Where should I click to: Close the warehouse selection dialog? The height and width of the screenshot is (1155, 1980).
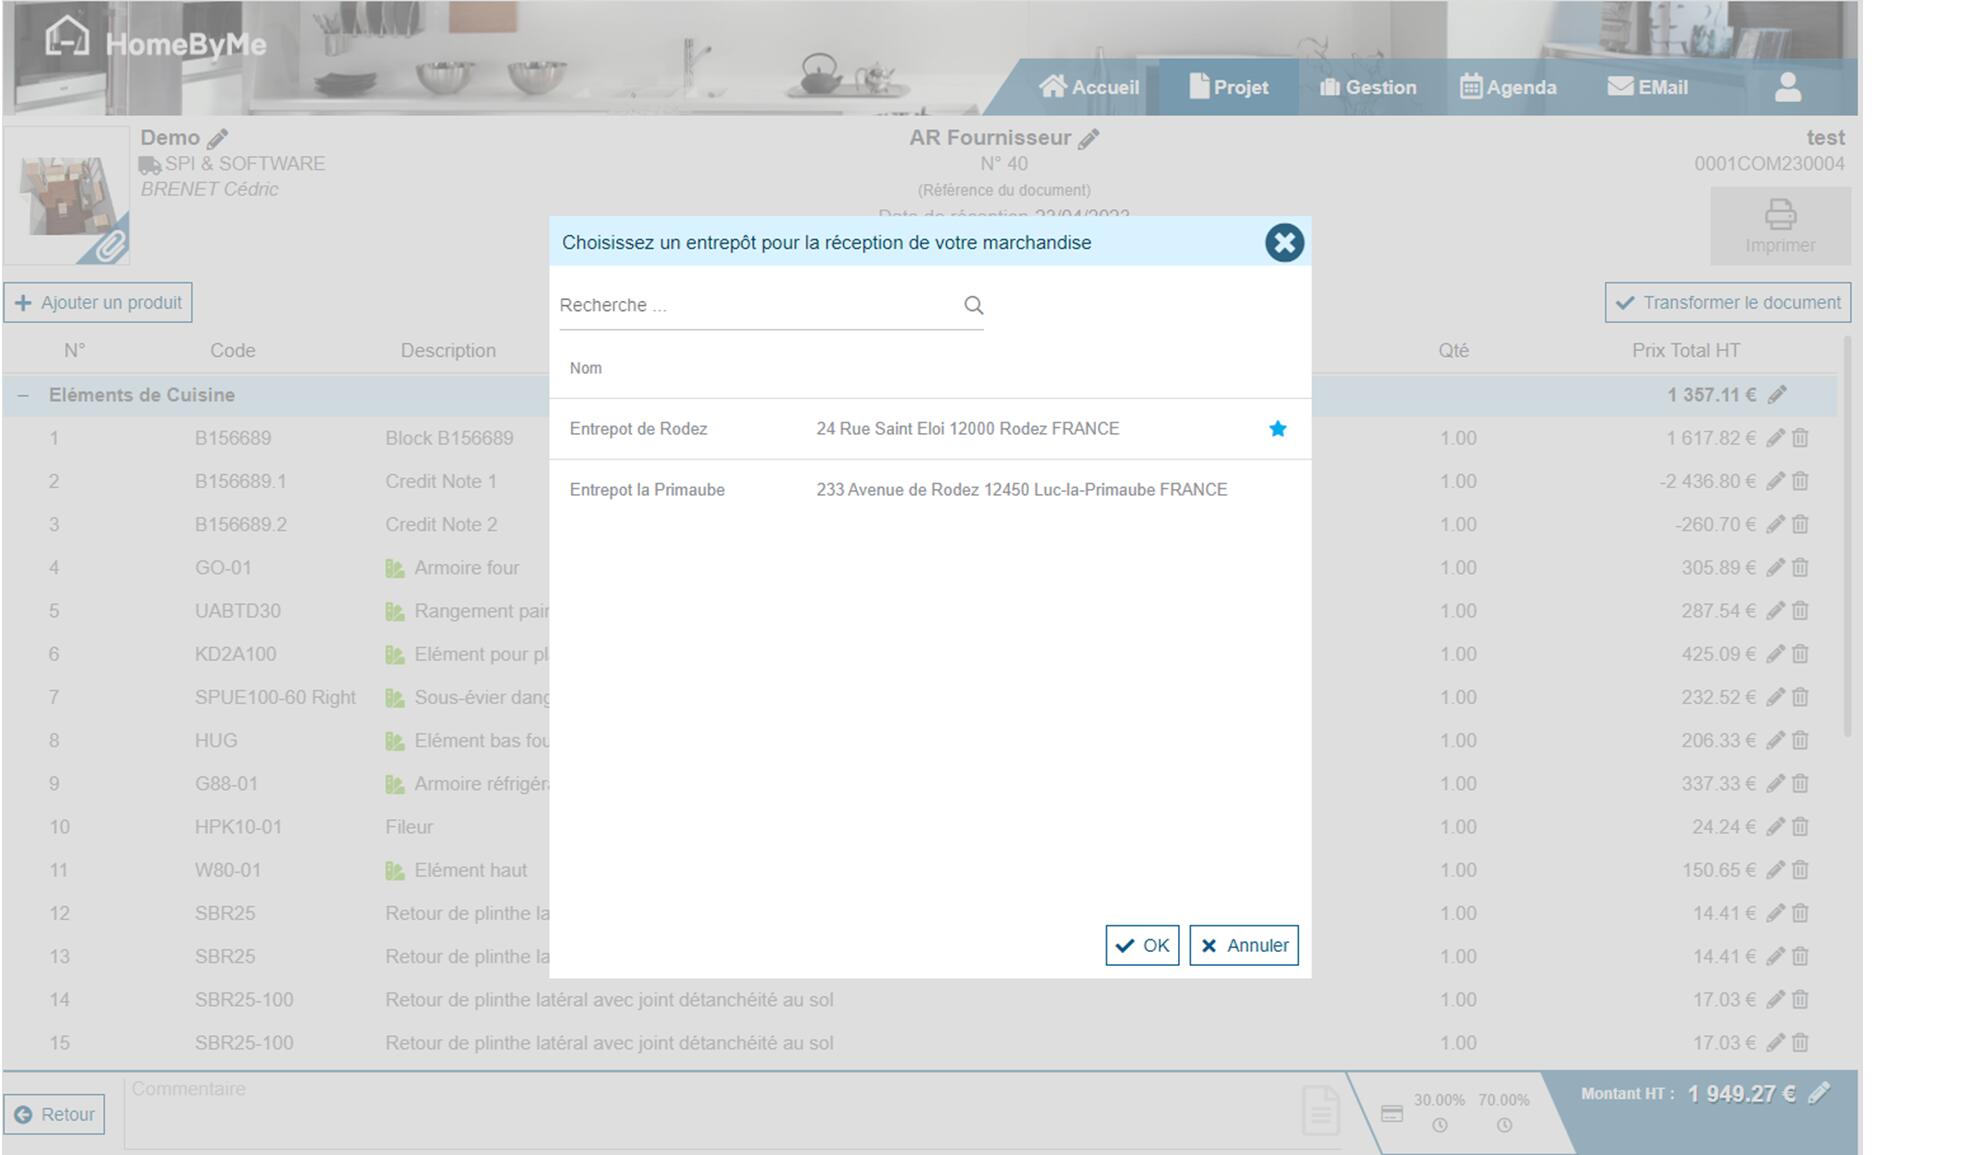[1284, 243]
